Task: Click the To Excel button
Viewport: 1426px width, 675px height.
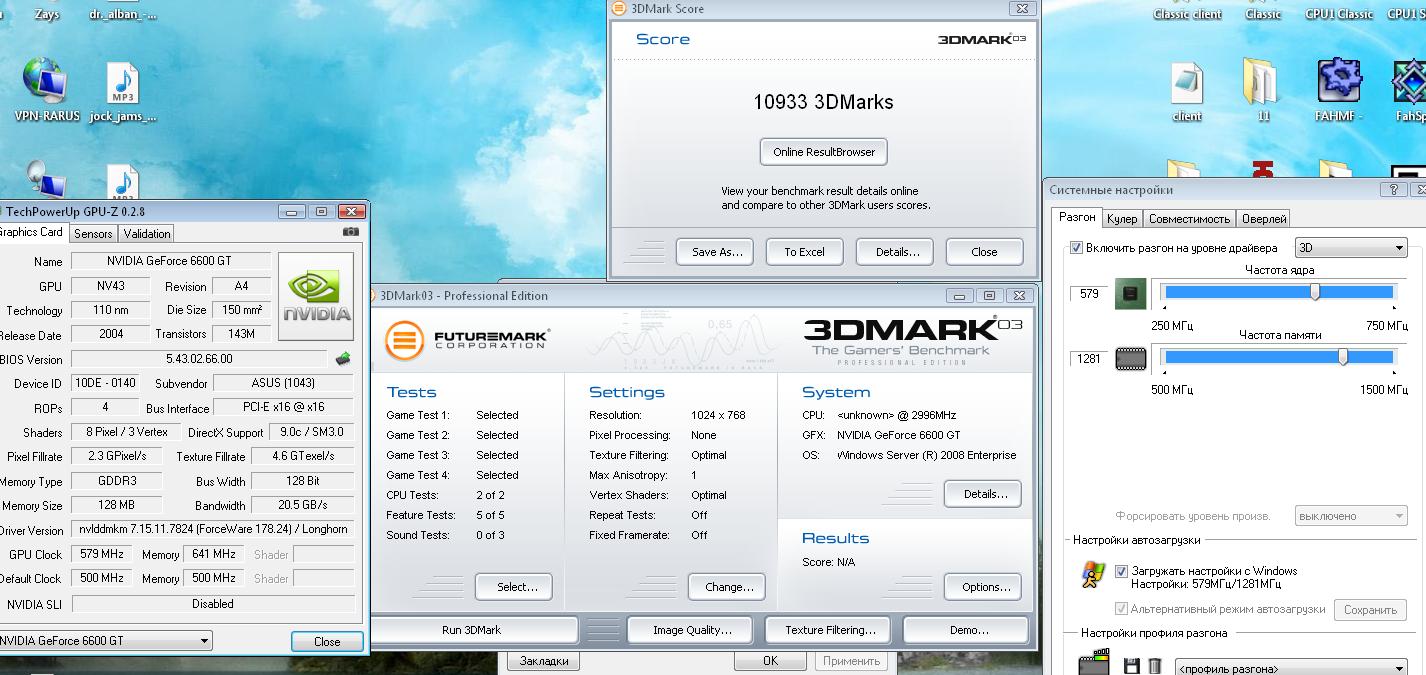Action: click(804, 252)
